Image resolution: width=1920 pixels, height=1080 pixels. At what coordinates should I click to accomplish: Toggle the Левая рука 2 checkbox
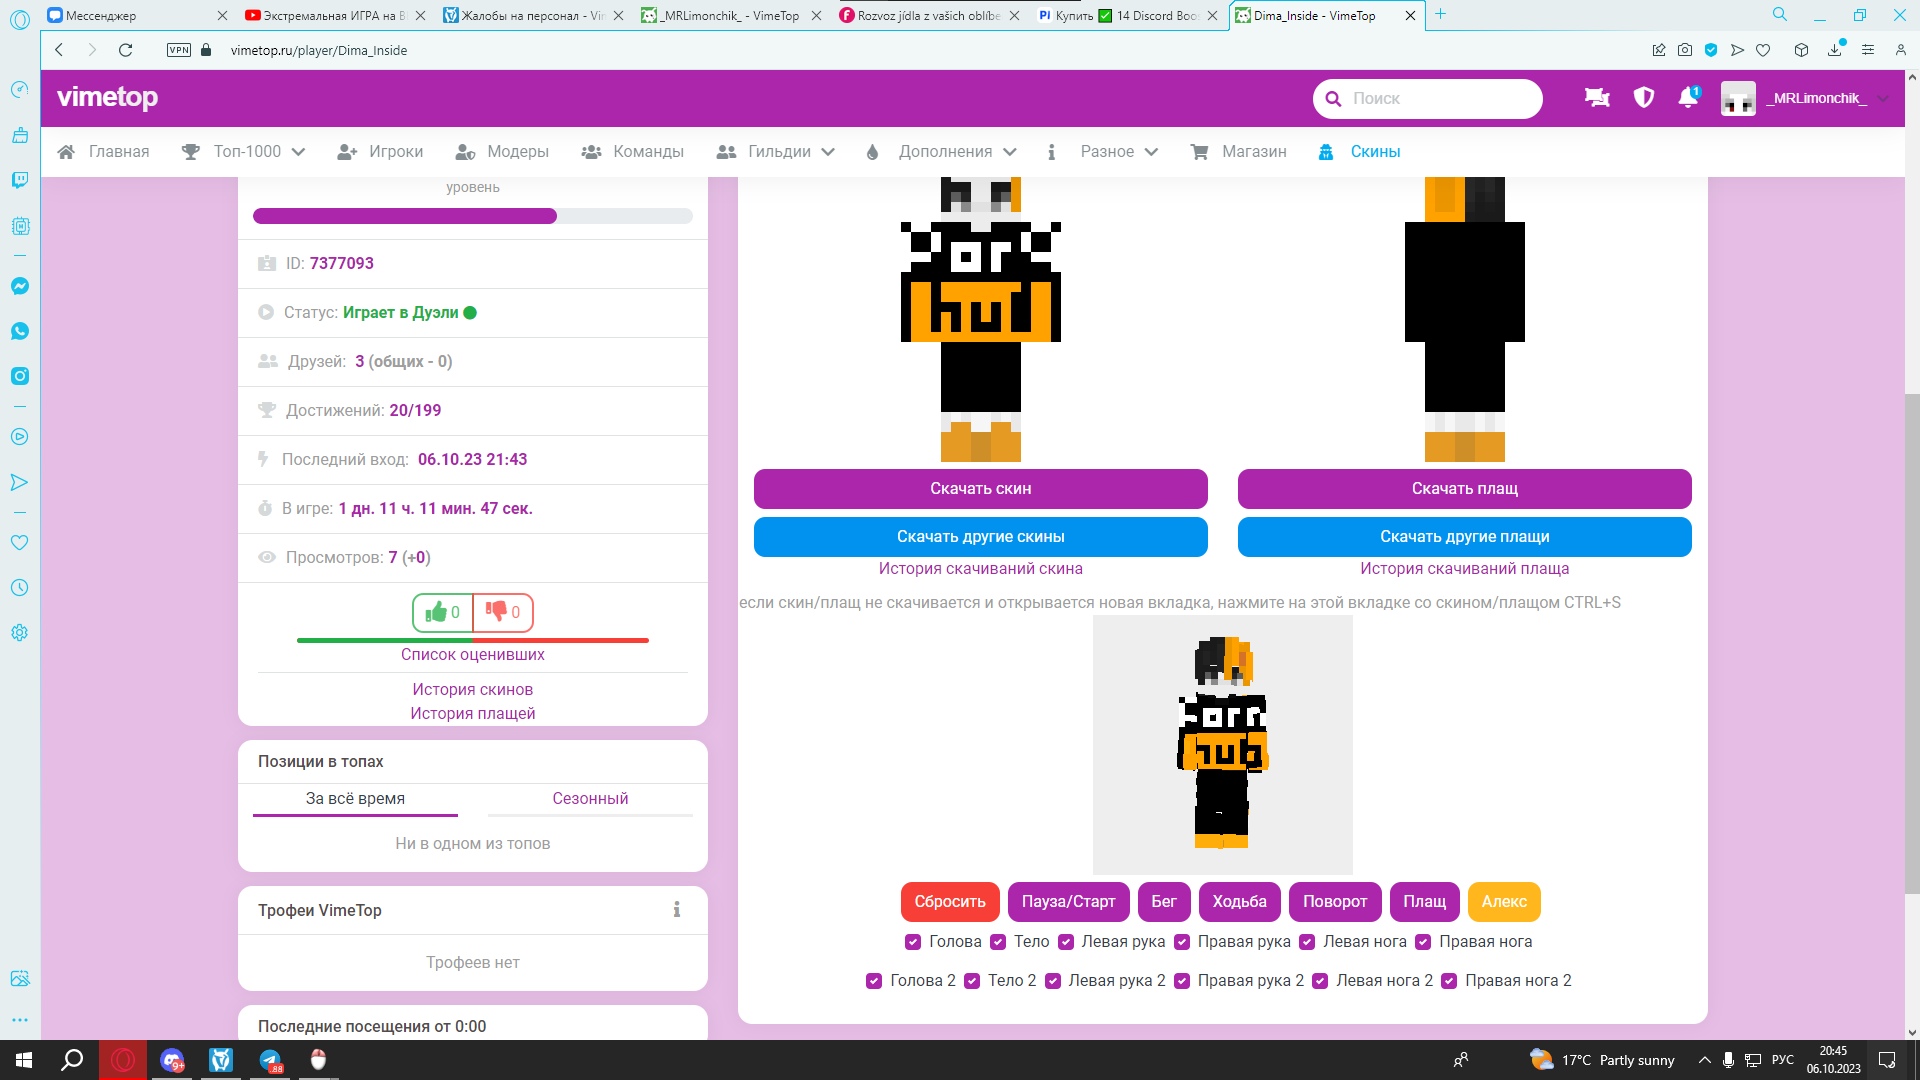[1053, 981]
